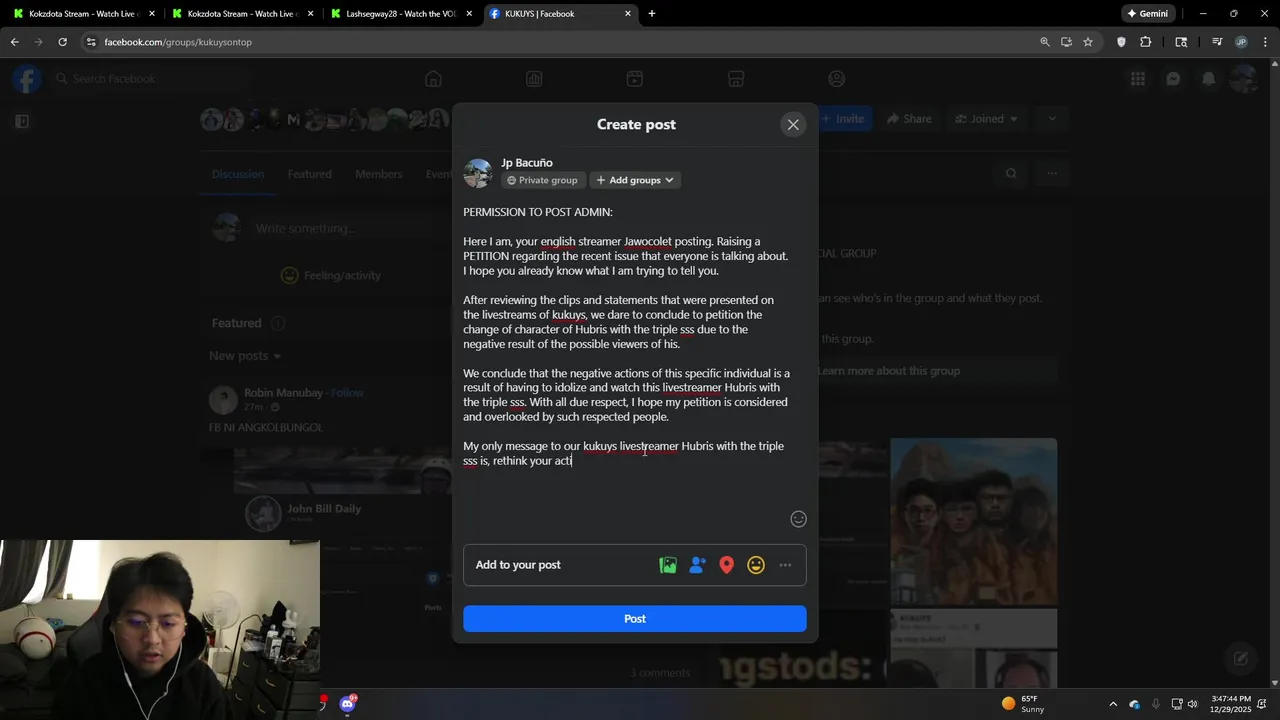Click the Private group audience button
1280x720 pixels.
click(542, 180)
